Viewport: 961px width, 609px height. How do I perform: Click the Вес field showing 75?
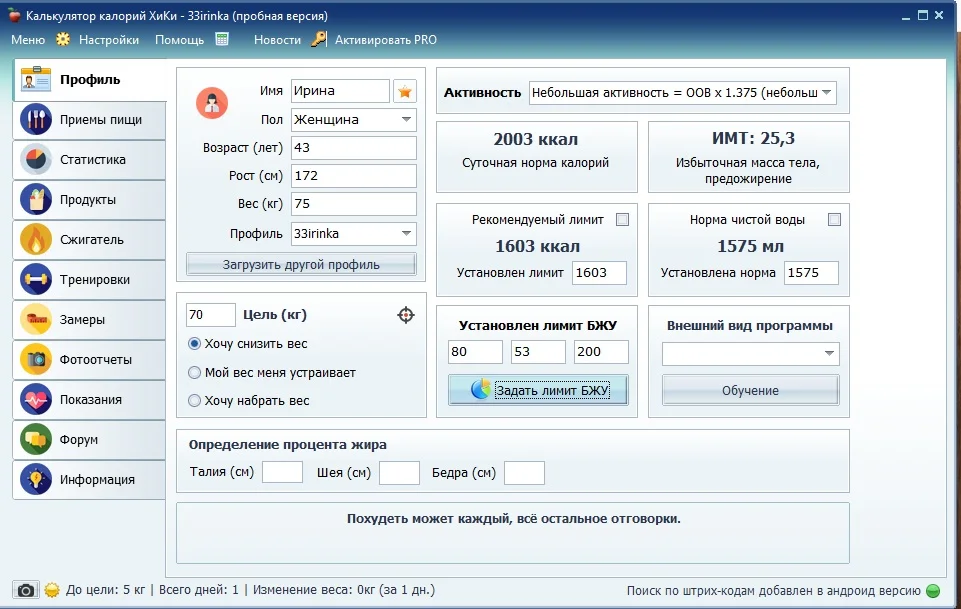pyautogui.click(x=354, y=204)
